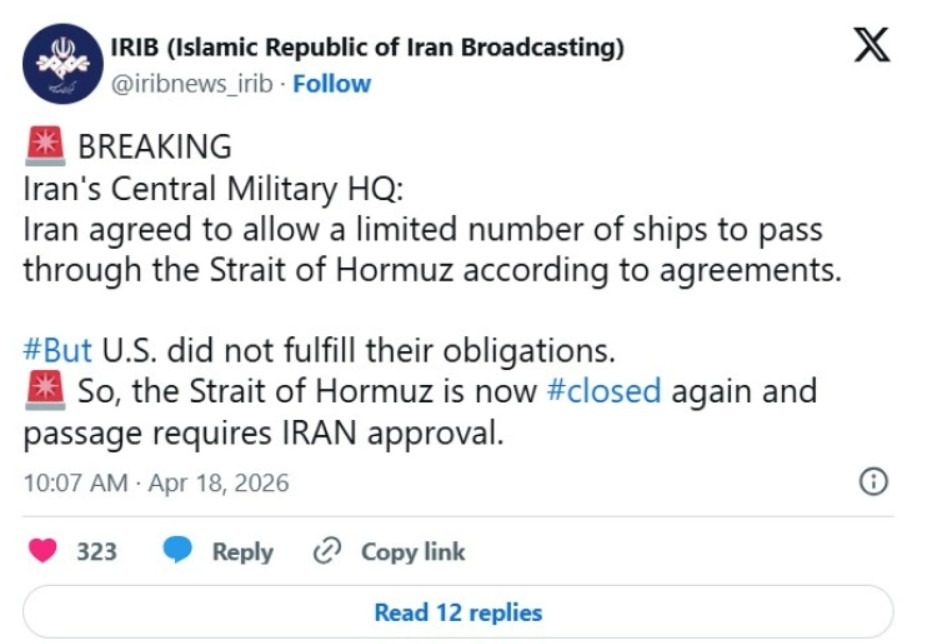Like the tweet with the heart icon
This screenshot has height=644, width=928.
[x=42, y=551]
